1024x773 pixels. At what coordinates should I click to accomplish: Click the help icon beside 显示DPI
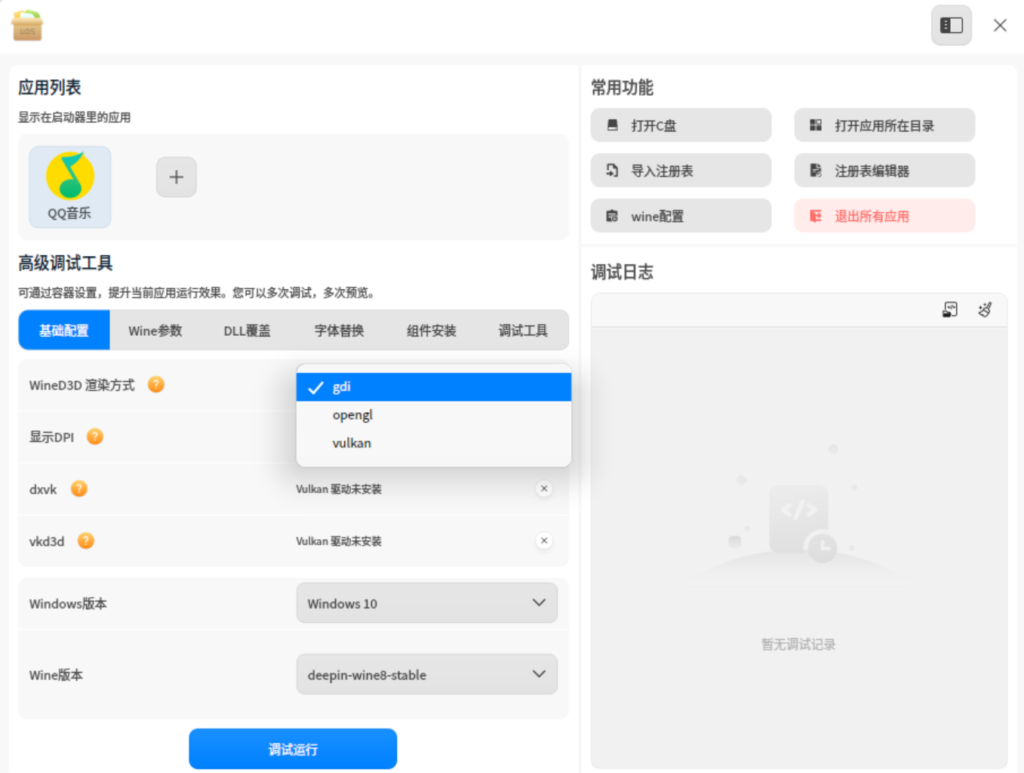(95, 436)
